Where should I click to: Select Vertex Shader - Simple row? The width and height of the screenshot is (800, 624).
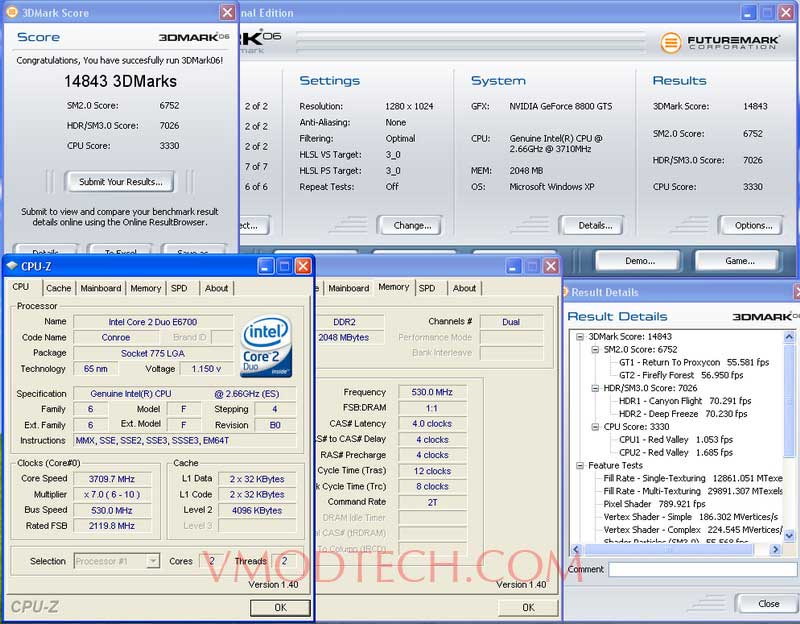690,517
